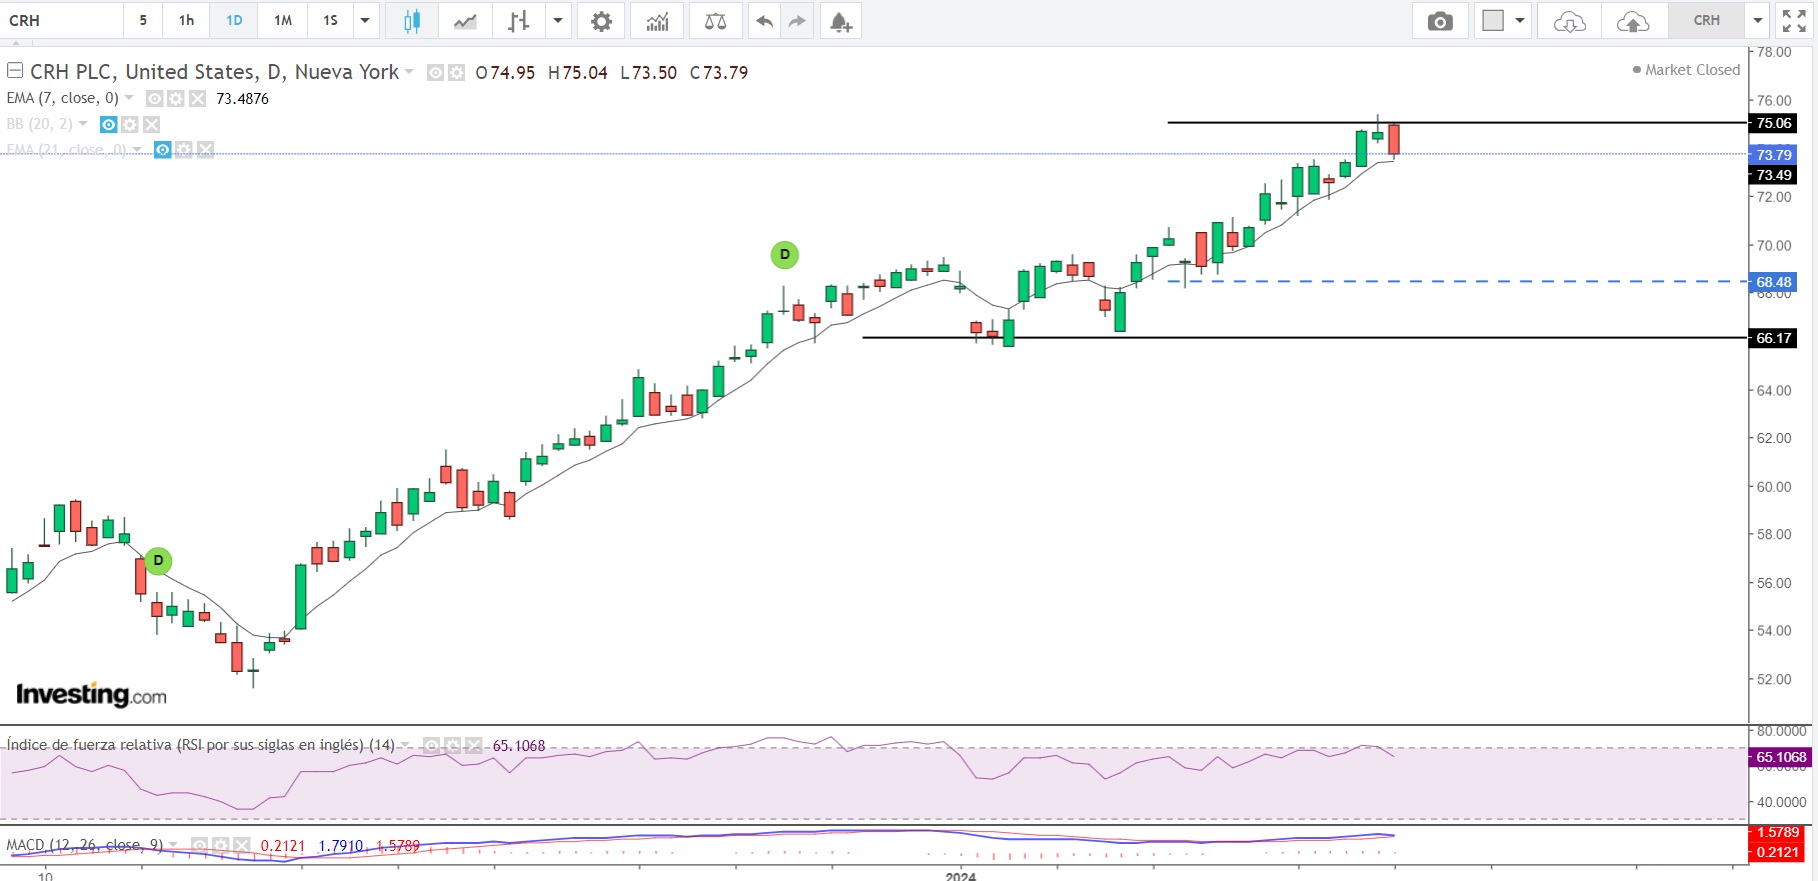The height and width of the screenshot is (881, 1818).
Task: Open CRH PLC title dropdown arrow
Action: click(x=409, y=72)
